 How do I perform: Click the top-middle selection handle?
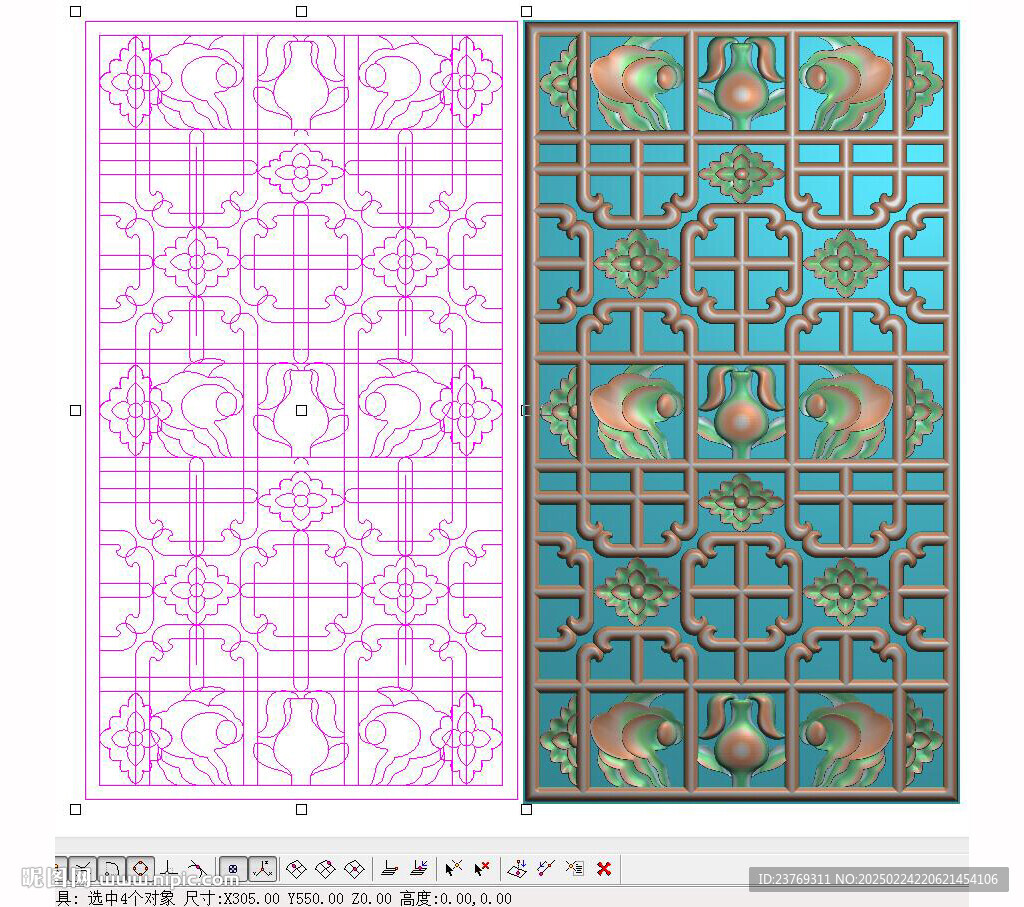pyautogui.click(x=301, y=11)
